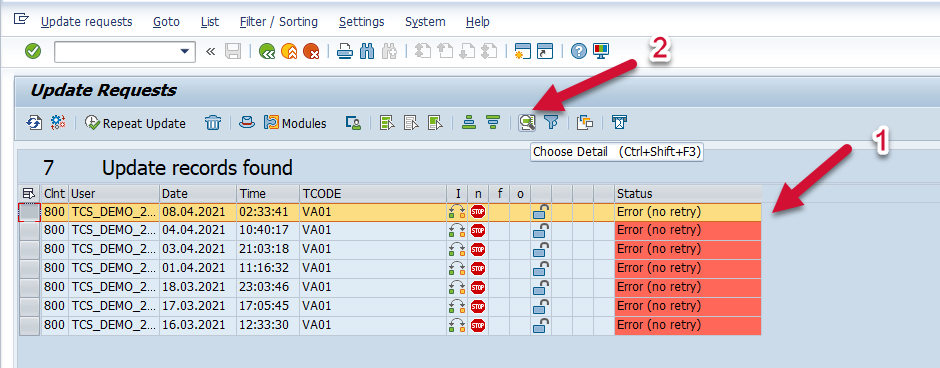Viewport: 940px width, 368px height.
Task: Select row dated 04.04.2021 via row selector
Action: tap(29, 231)
